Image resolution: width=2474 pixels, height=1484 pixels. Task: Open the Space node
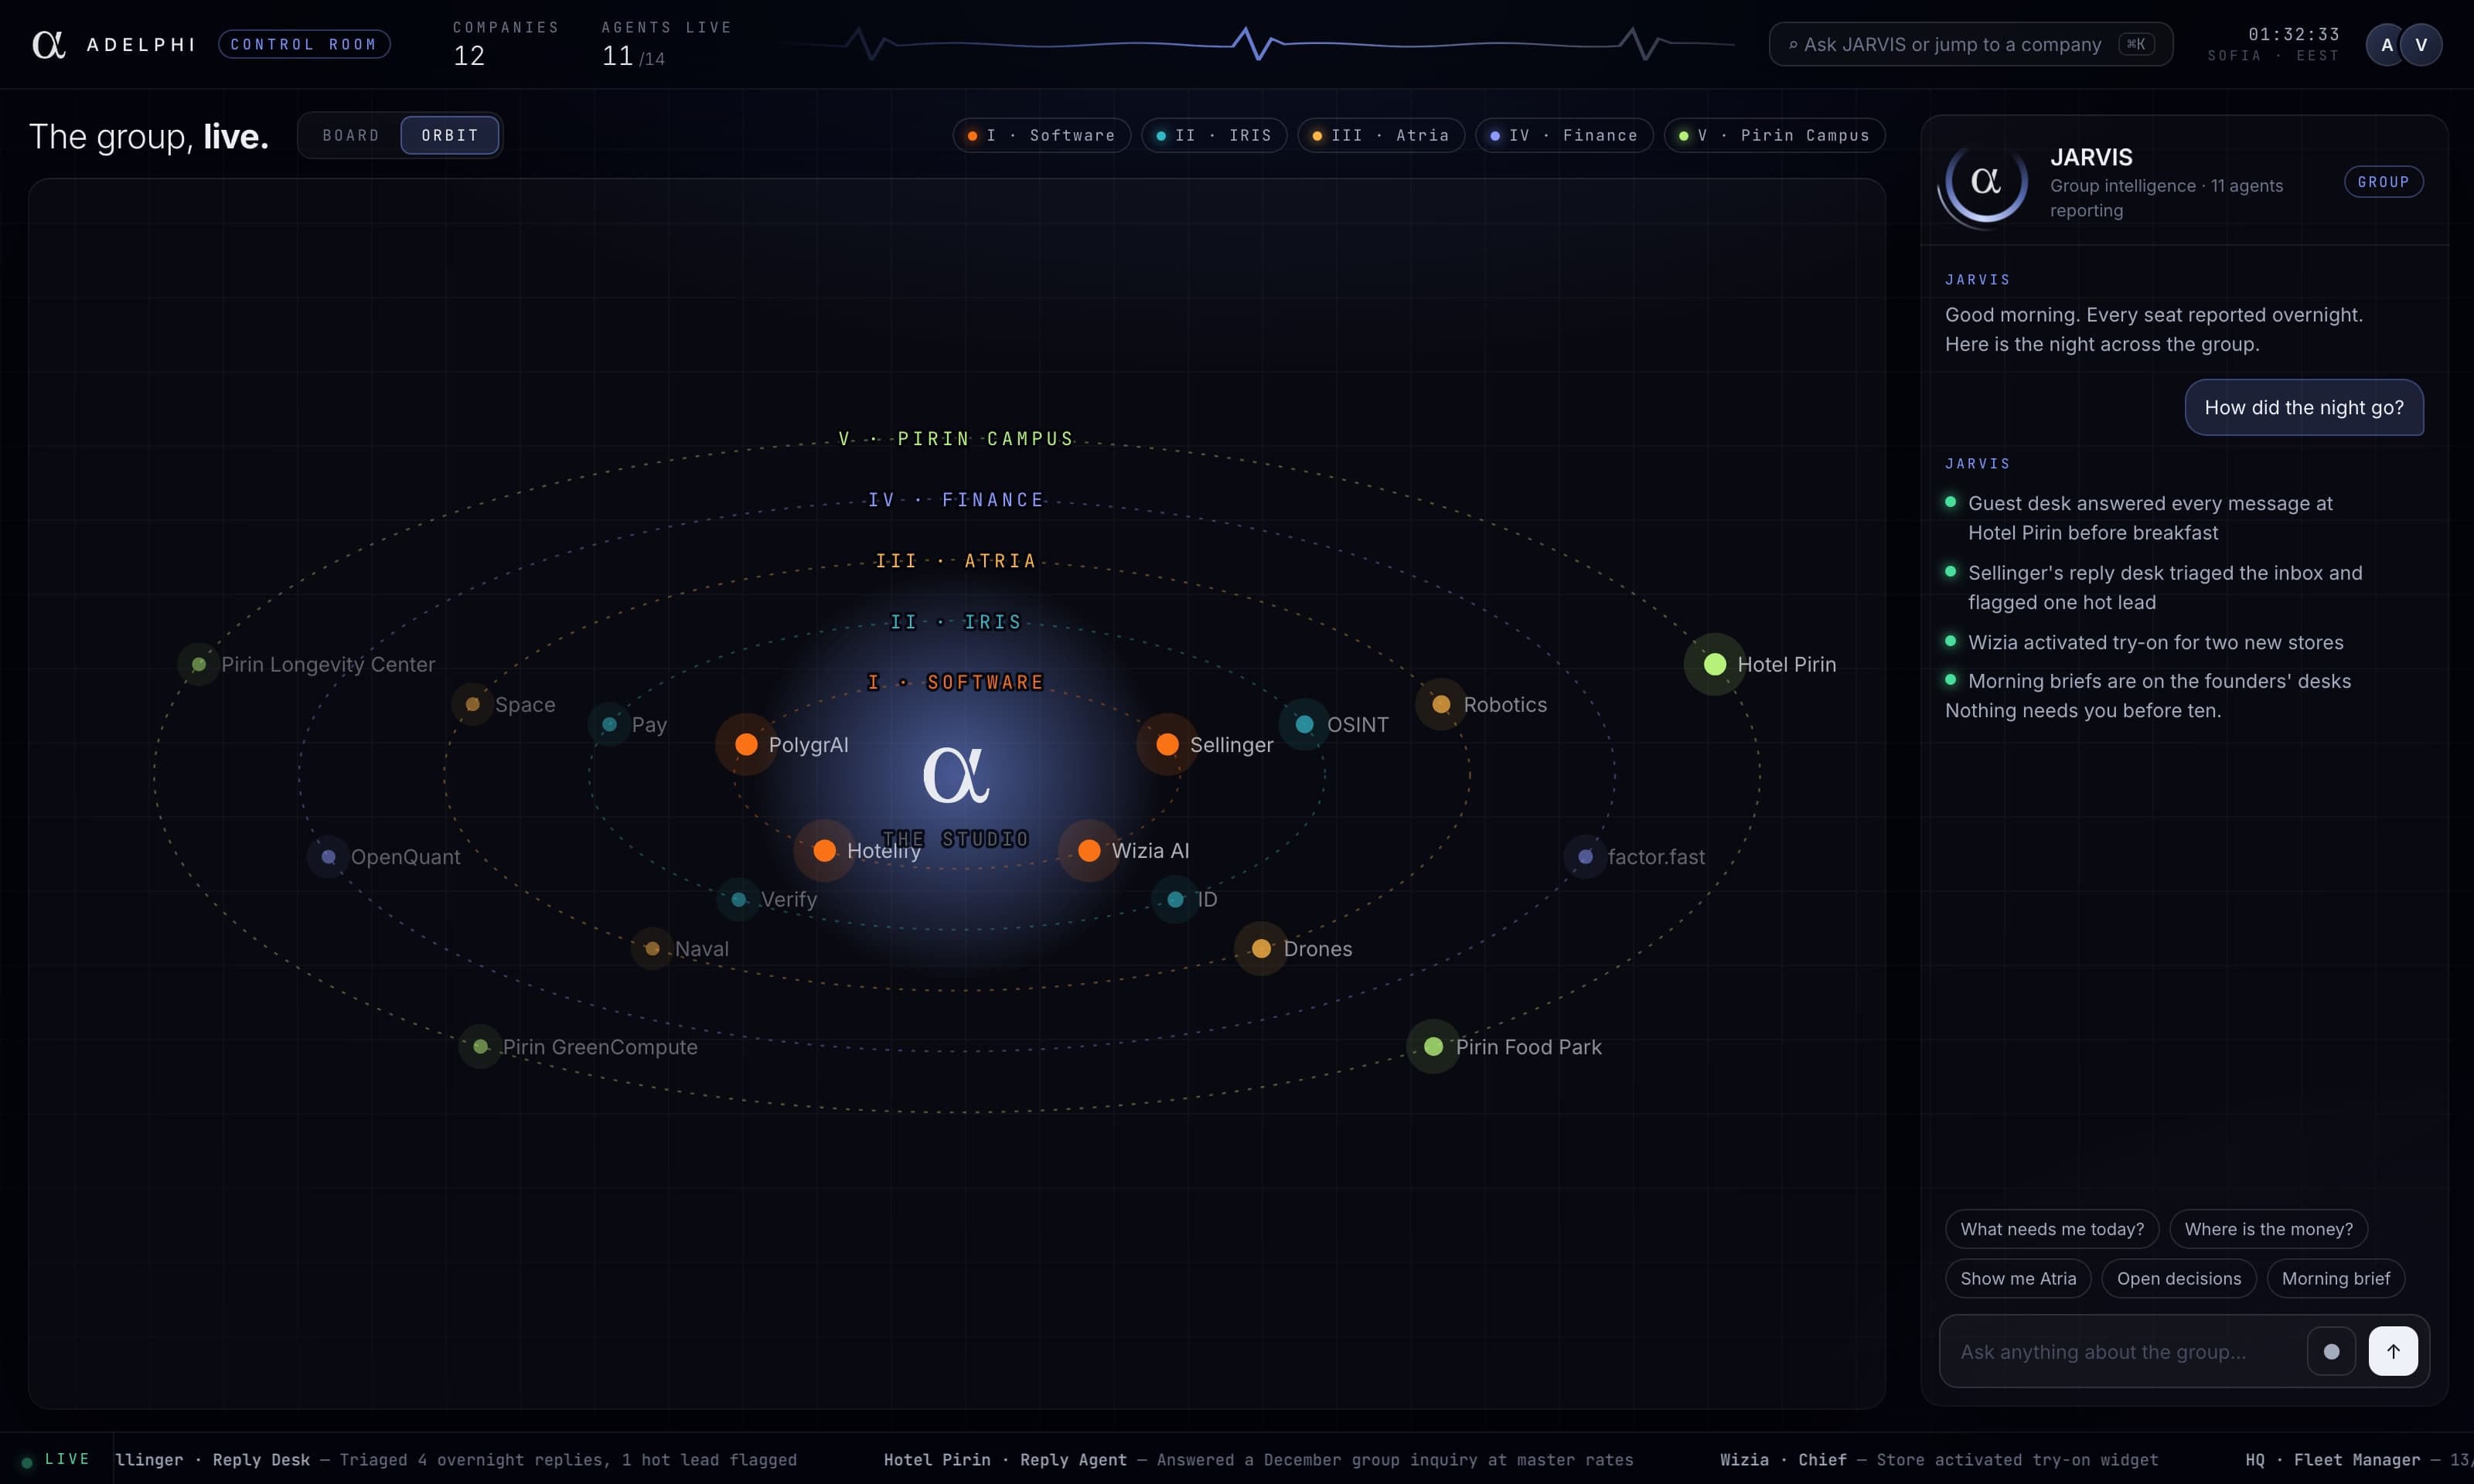pyautogui.click(x=472, y=704)
